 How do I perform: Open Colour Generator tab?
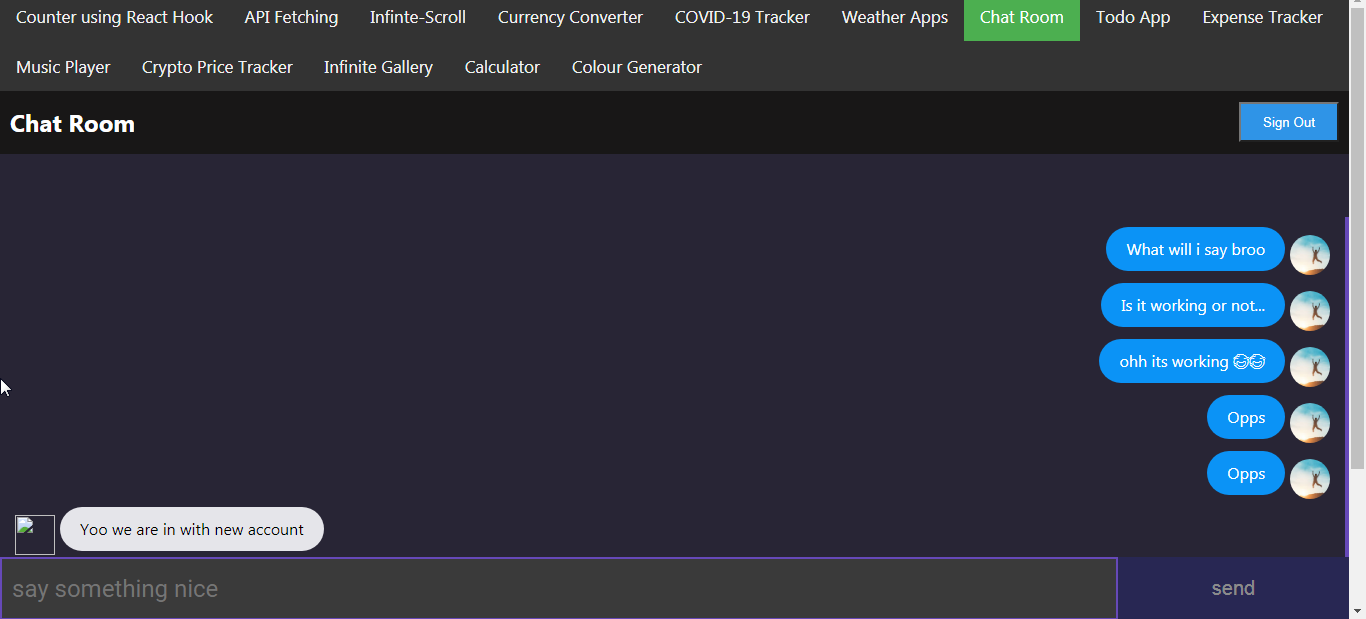pyautogui.click(x=637, y=67)
